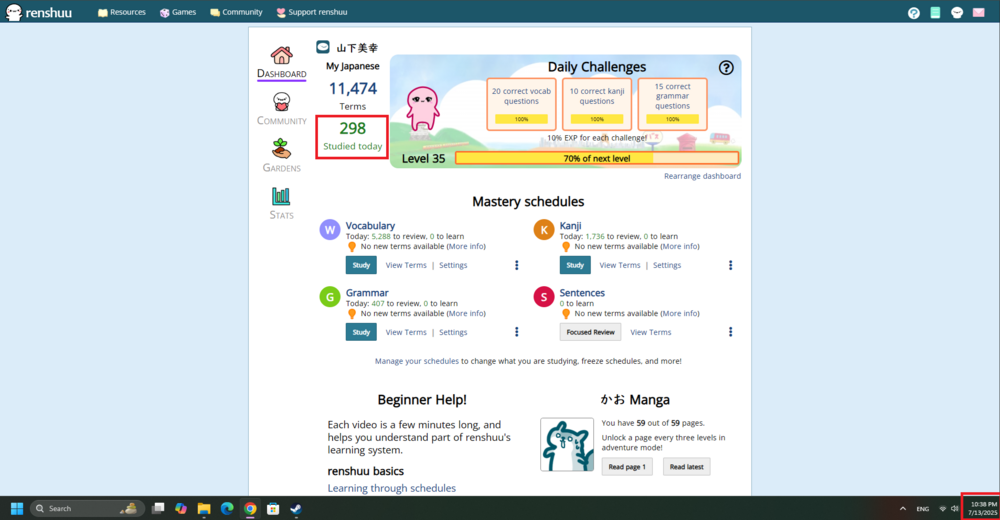Click Rearrange dashboard link
The width and height of the screenshot is (1000, 520).
[702, 176]
